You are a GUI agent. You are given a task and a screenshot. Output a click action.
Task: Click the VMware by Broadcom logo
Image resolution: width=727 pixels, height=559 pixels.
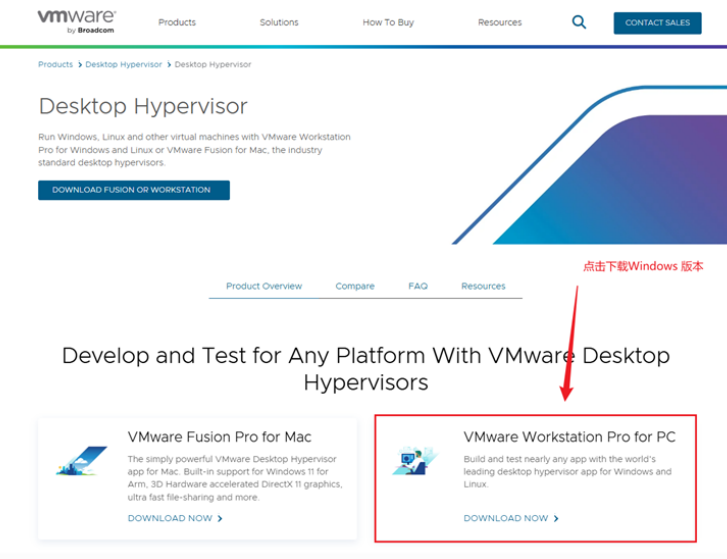coord(77,22)
